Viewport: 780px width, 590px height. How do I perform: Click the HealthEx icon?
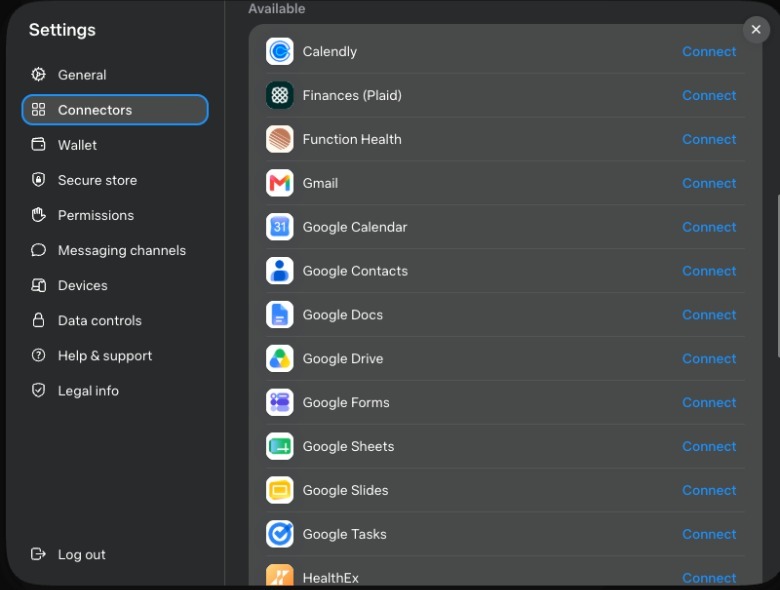280,576
